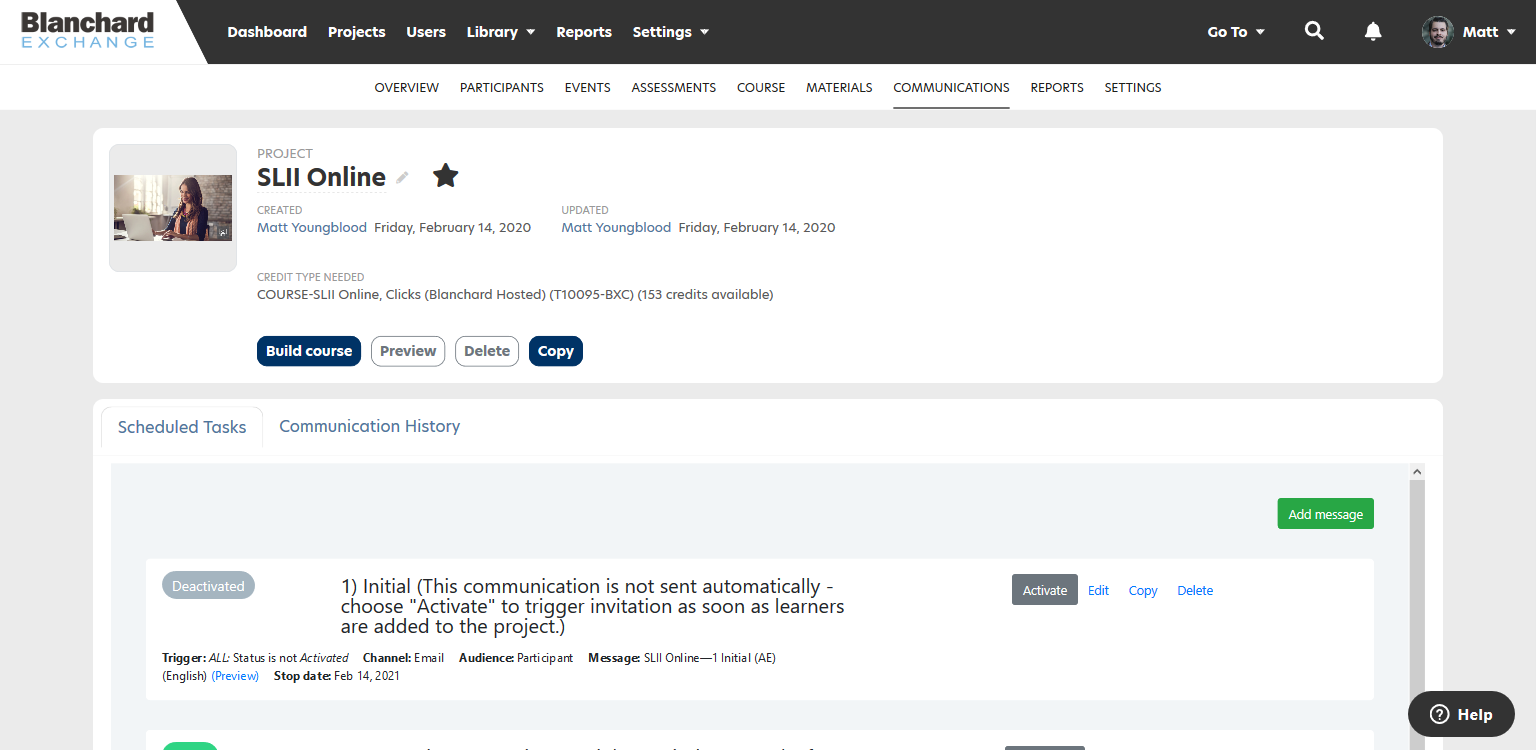This screenshot has width=1536, height=750.
Task: Switch to the COURSE tab
Action: pyautogui.click(x=761, y=88)
